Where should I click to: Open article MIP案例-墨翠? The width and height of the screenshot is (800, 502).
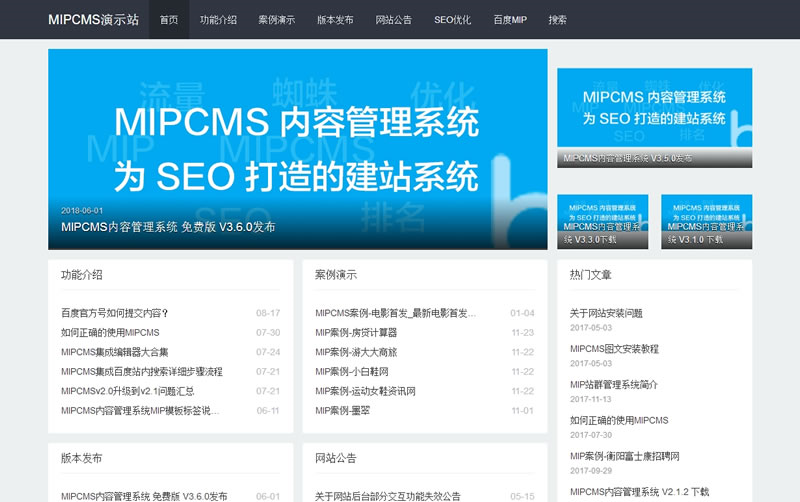342,410
